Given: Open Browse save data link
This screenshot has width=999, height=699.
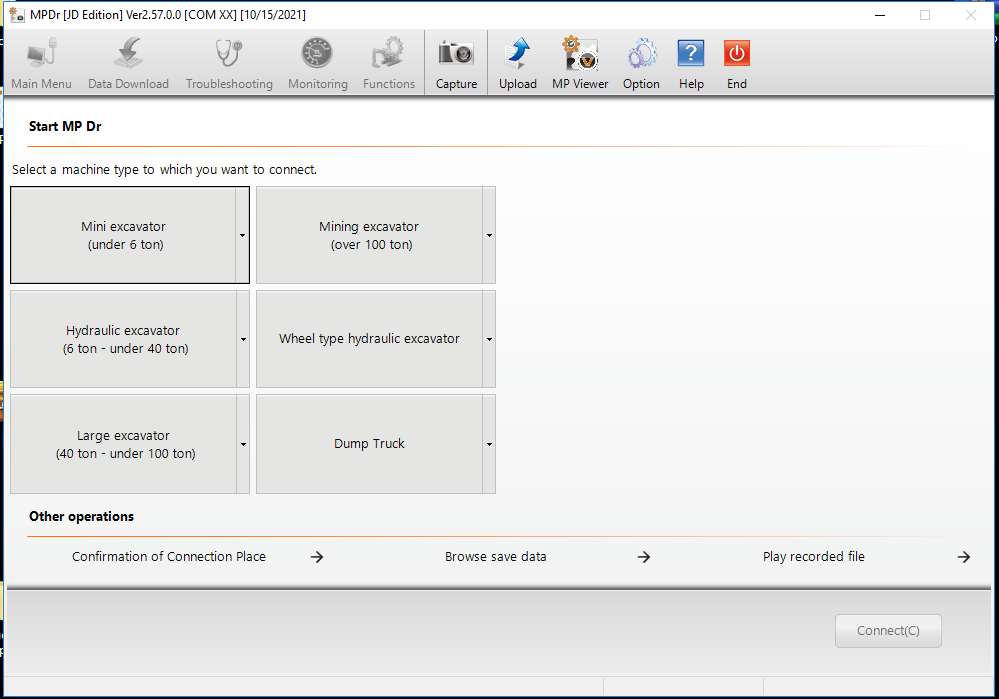Looking at the screenshot, I should pos(496,556).
